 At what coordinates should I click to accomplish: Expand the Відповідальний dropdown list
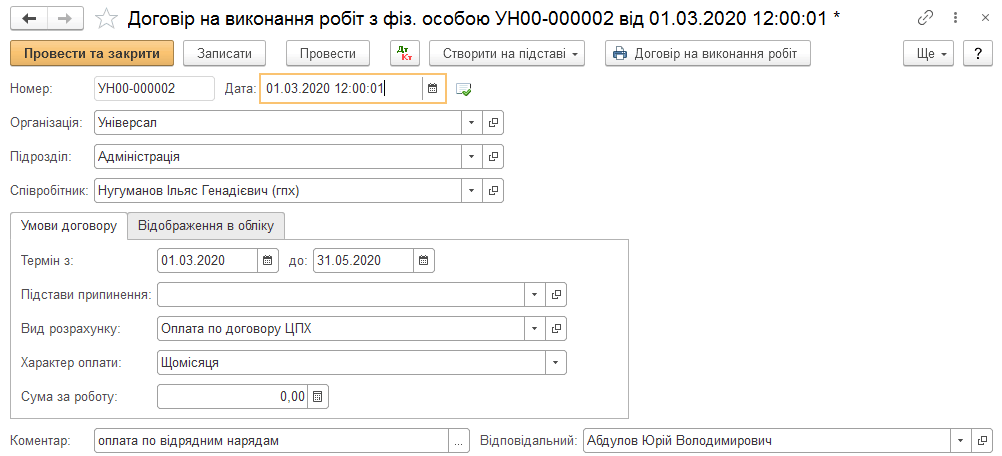tap(960, 441)
